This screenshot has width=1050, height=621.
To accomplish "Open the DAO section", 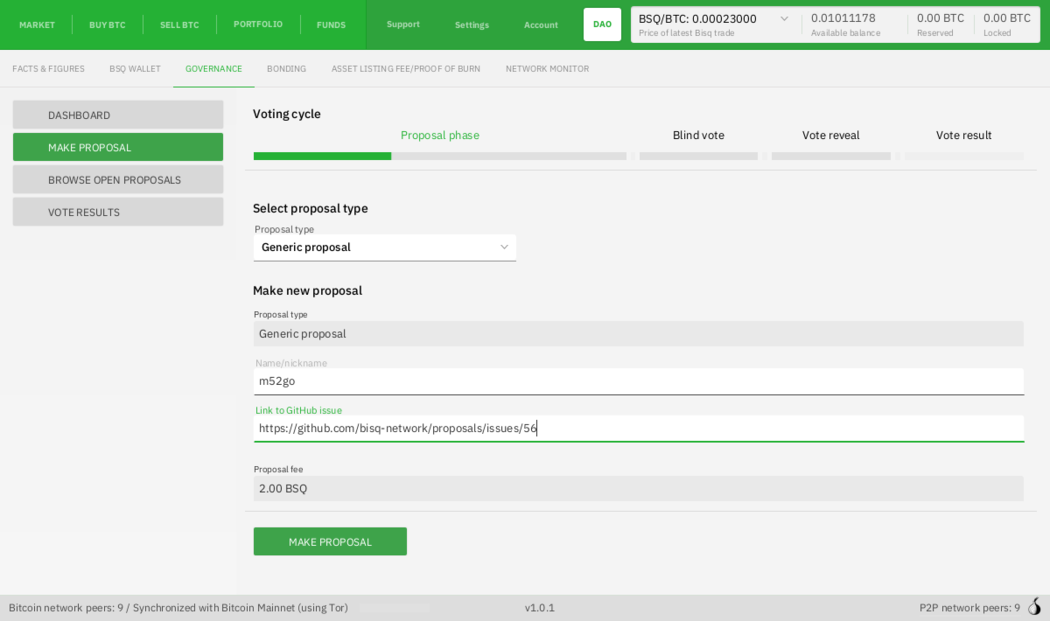I will coord(602,24).
